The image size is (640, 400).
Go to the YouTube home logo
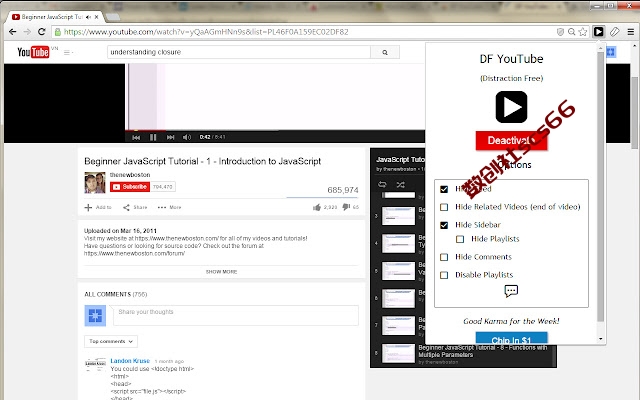click(33, 52)
